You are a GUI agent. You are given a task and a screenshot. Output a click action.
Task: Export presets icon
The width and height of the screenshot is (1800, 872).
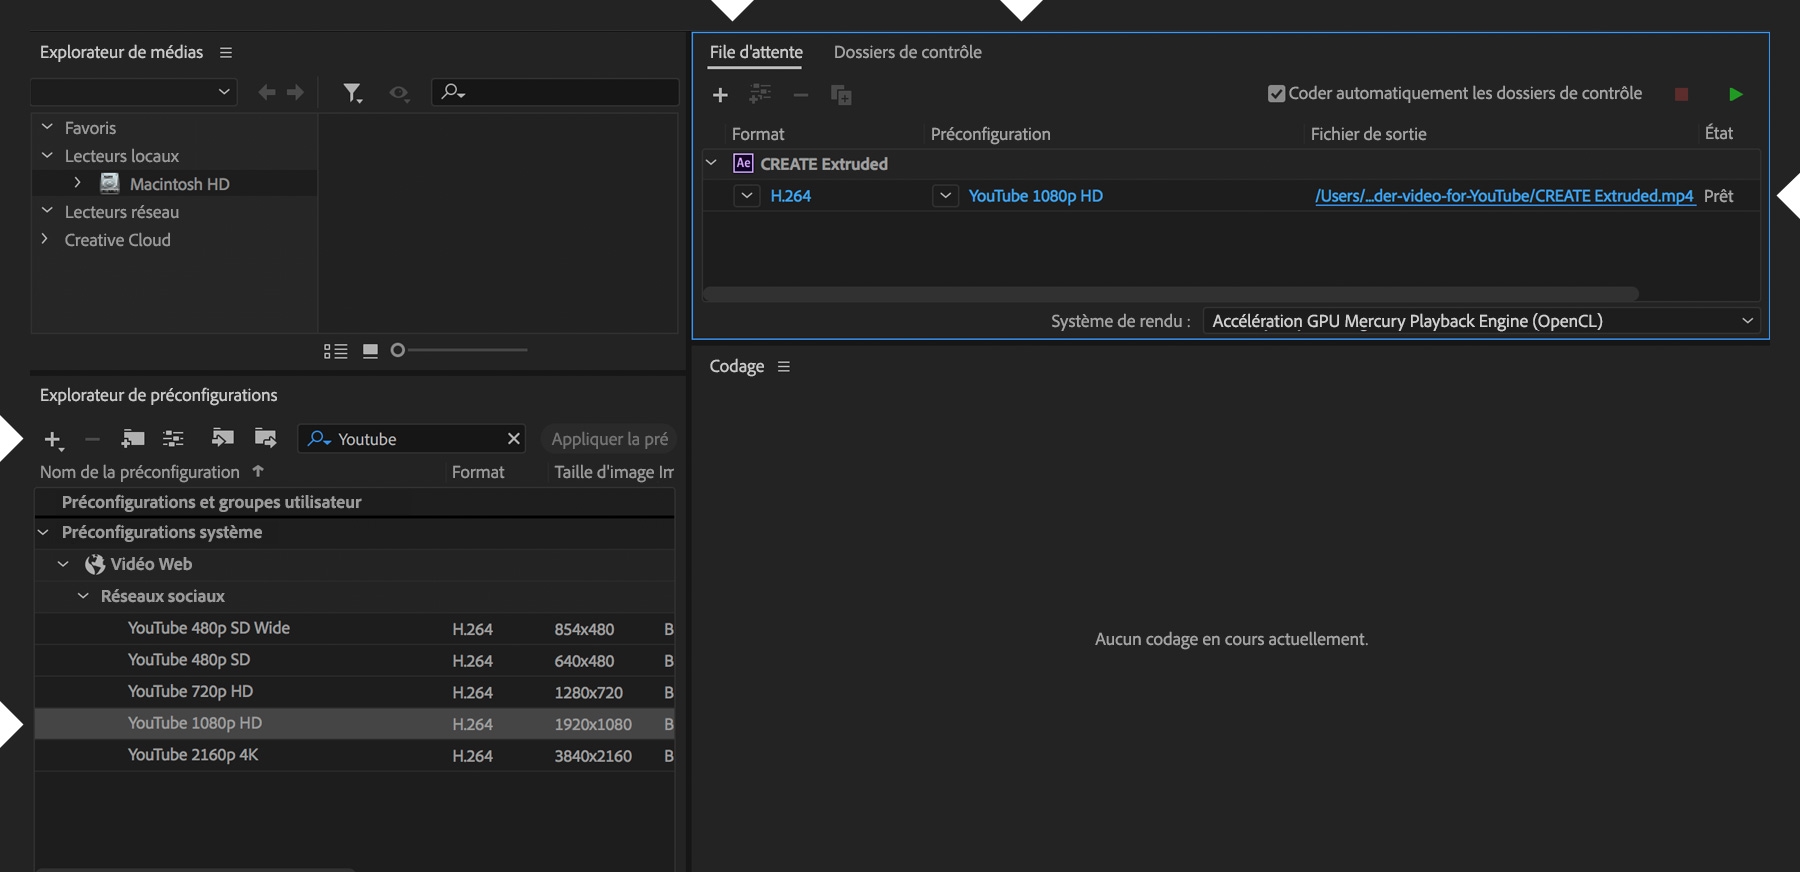(x=265, y=437)
